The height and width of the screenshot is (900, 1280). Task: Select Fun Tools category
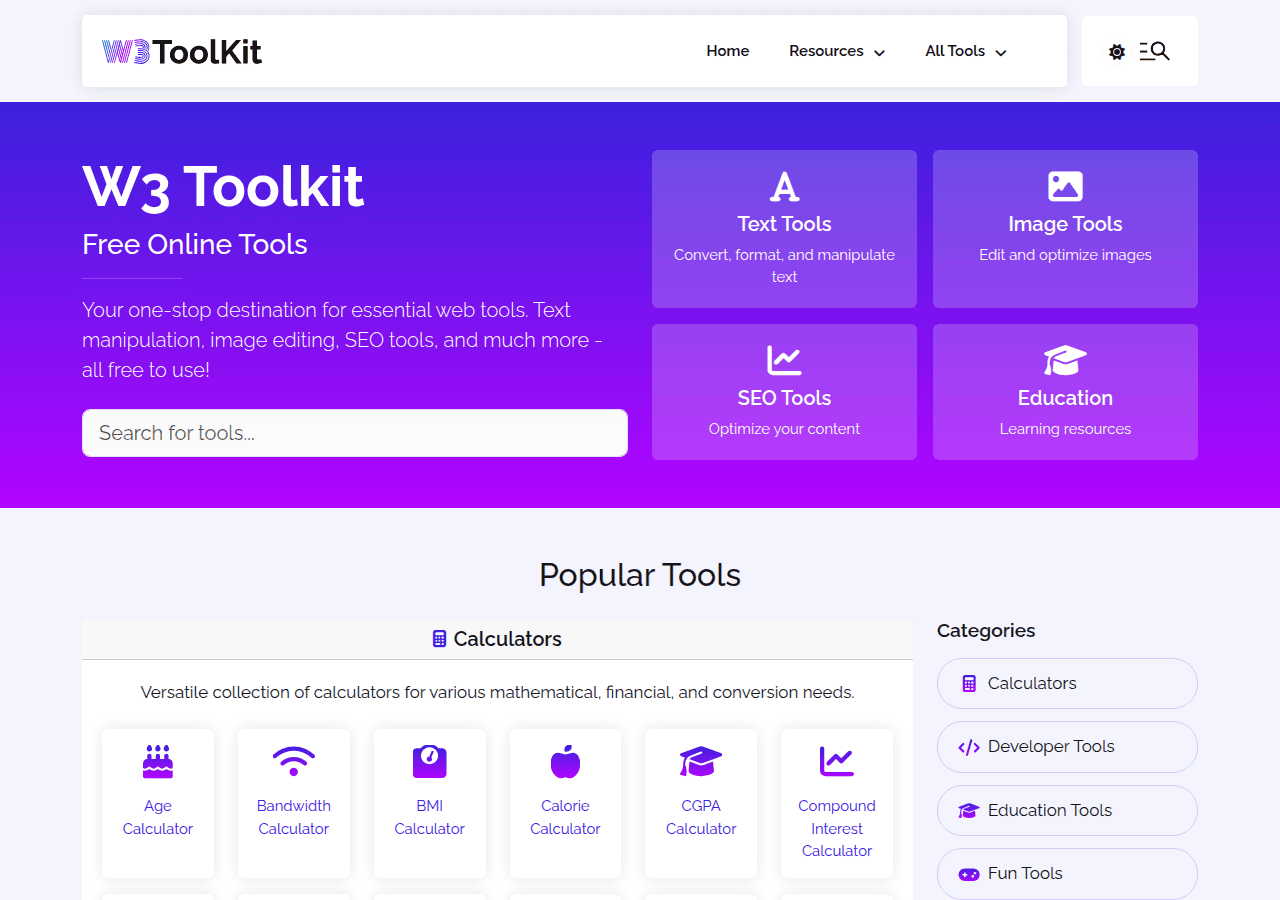1067,873
